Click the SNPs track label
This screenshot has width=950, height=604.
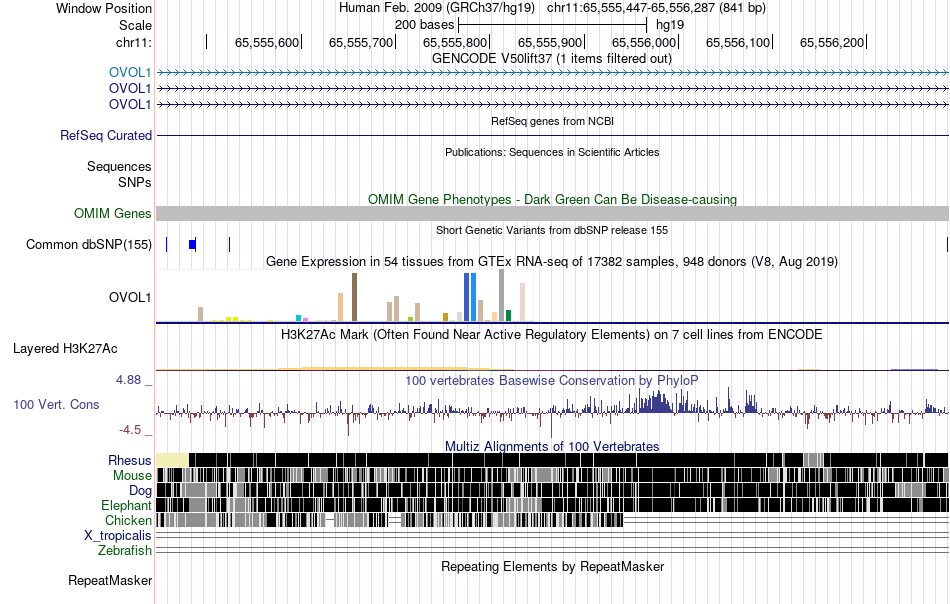point(135,182)
